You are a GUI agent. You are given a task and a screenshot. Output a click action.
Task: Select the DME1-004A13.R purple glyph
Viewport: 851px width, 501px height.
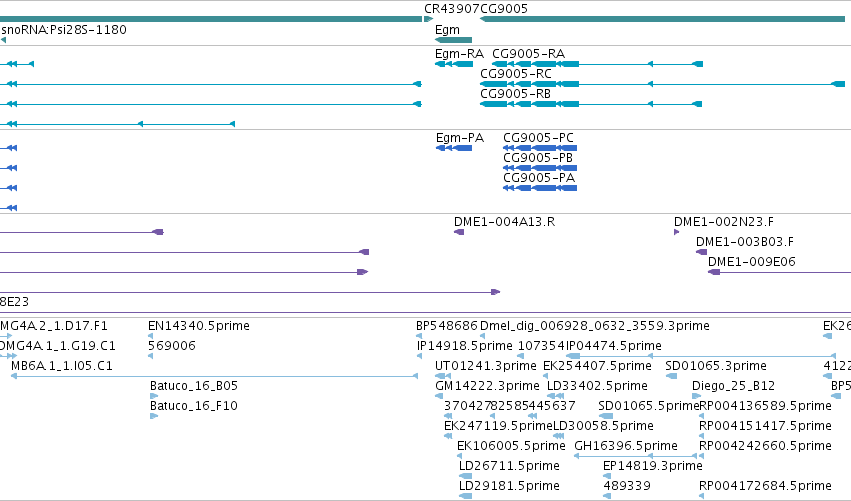coord(459,232)
